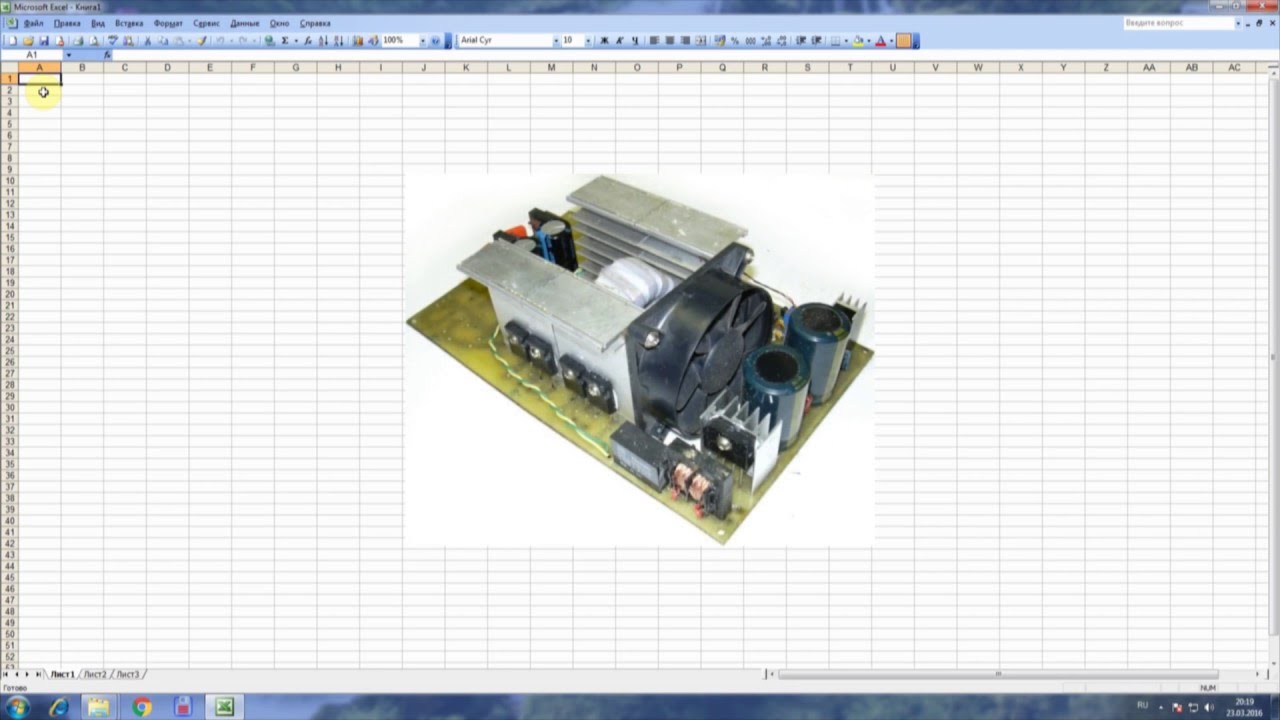Click the Open file folder icon

tap(27, 41)
